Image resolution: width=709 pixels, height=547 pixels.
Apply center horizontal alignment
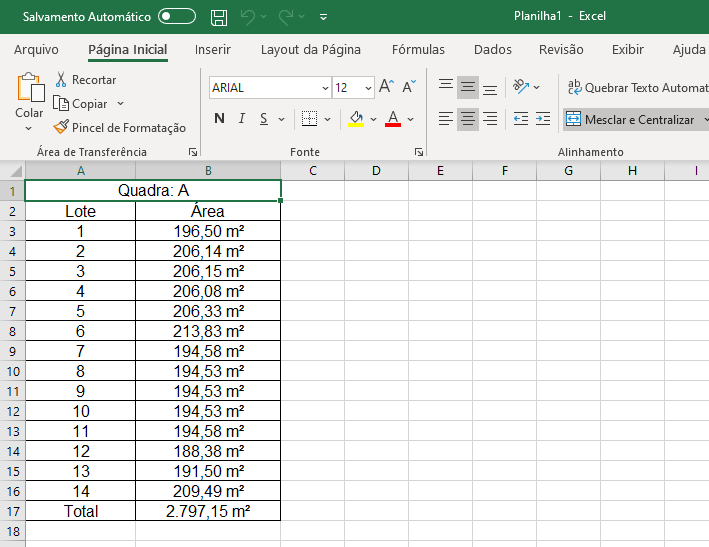[x=468, y=119]
